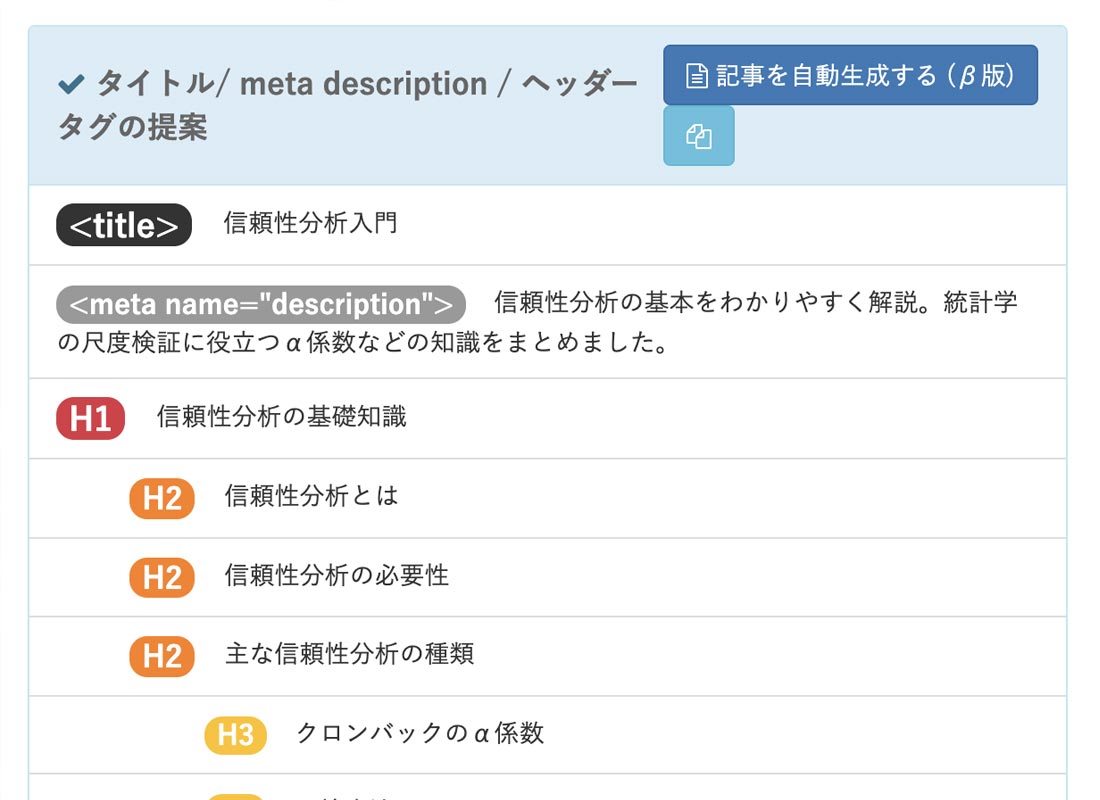This screenshot has width=1100, height=800.
Task: Click the title row containing the <title> badge
Action: [x=550, y=224]
